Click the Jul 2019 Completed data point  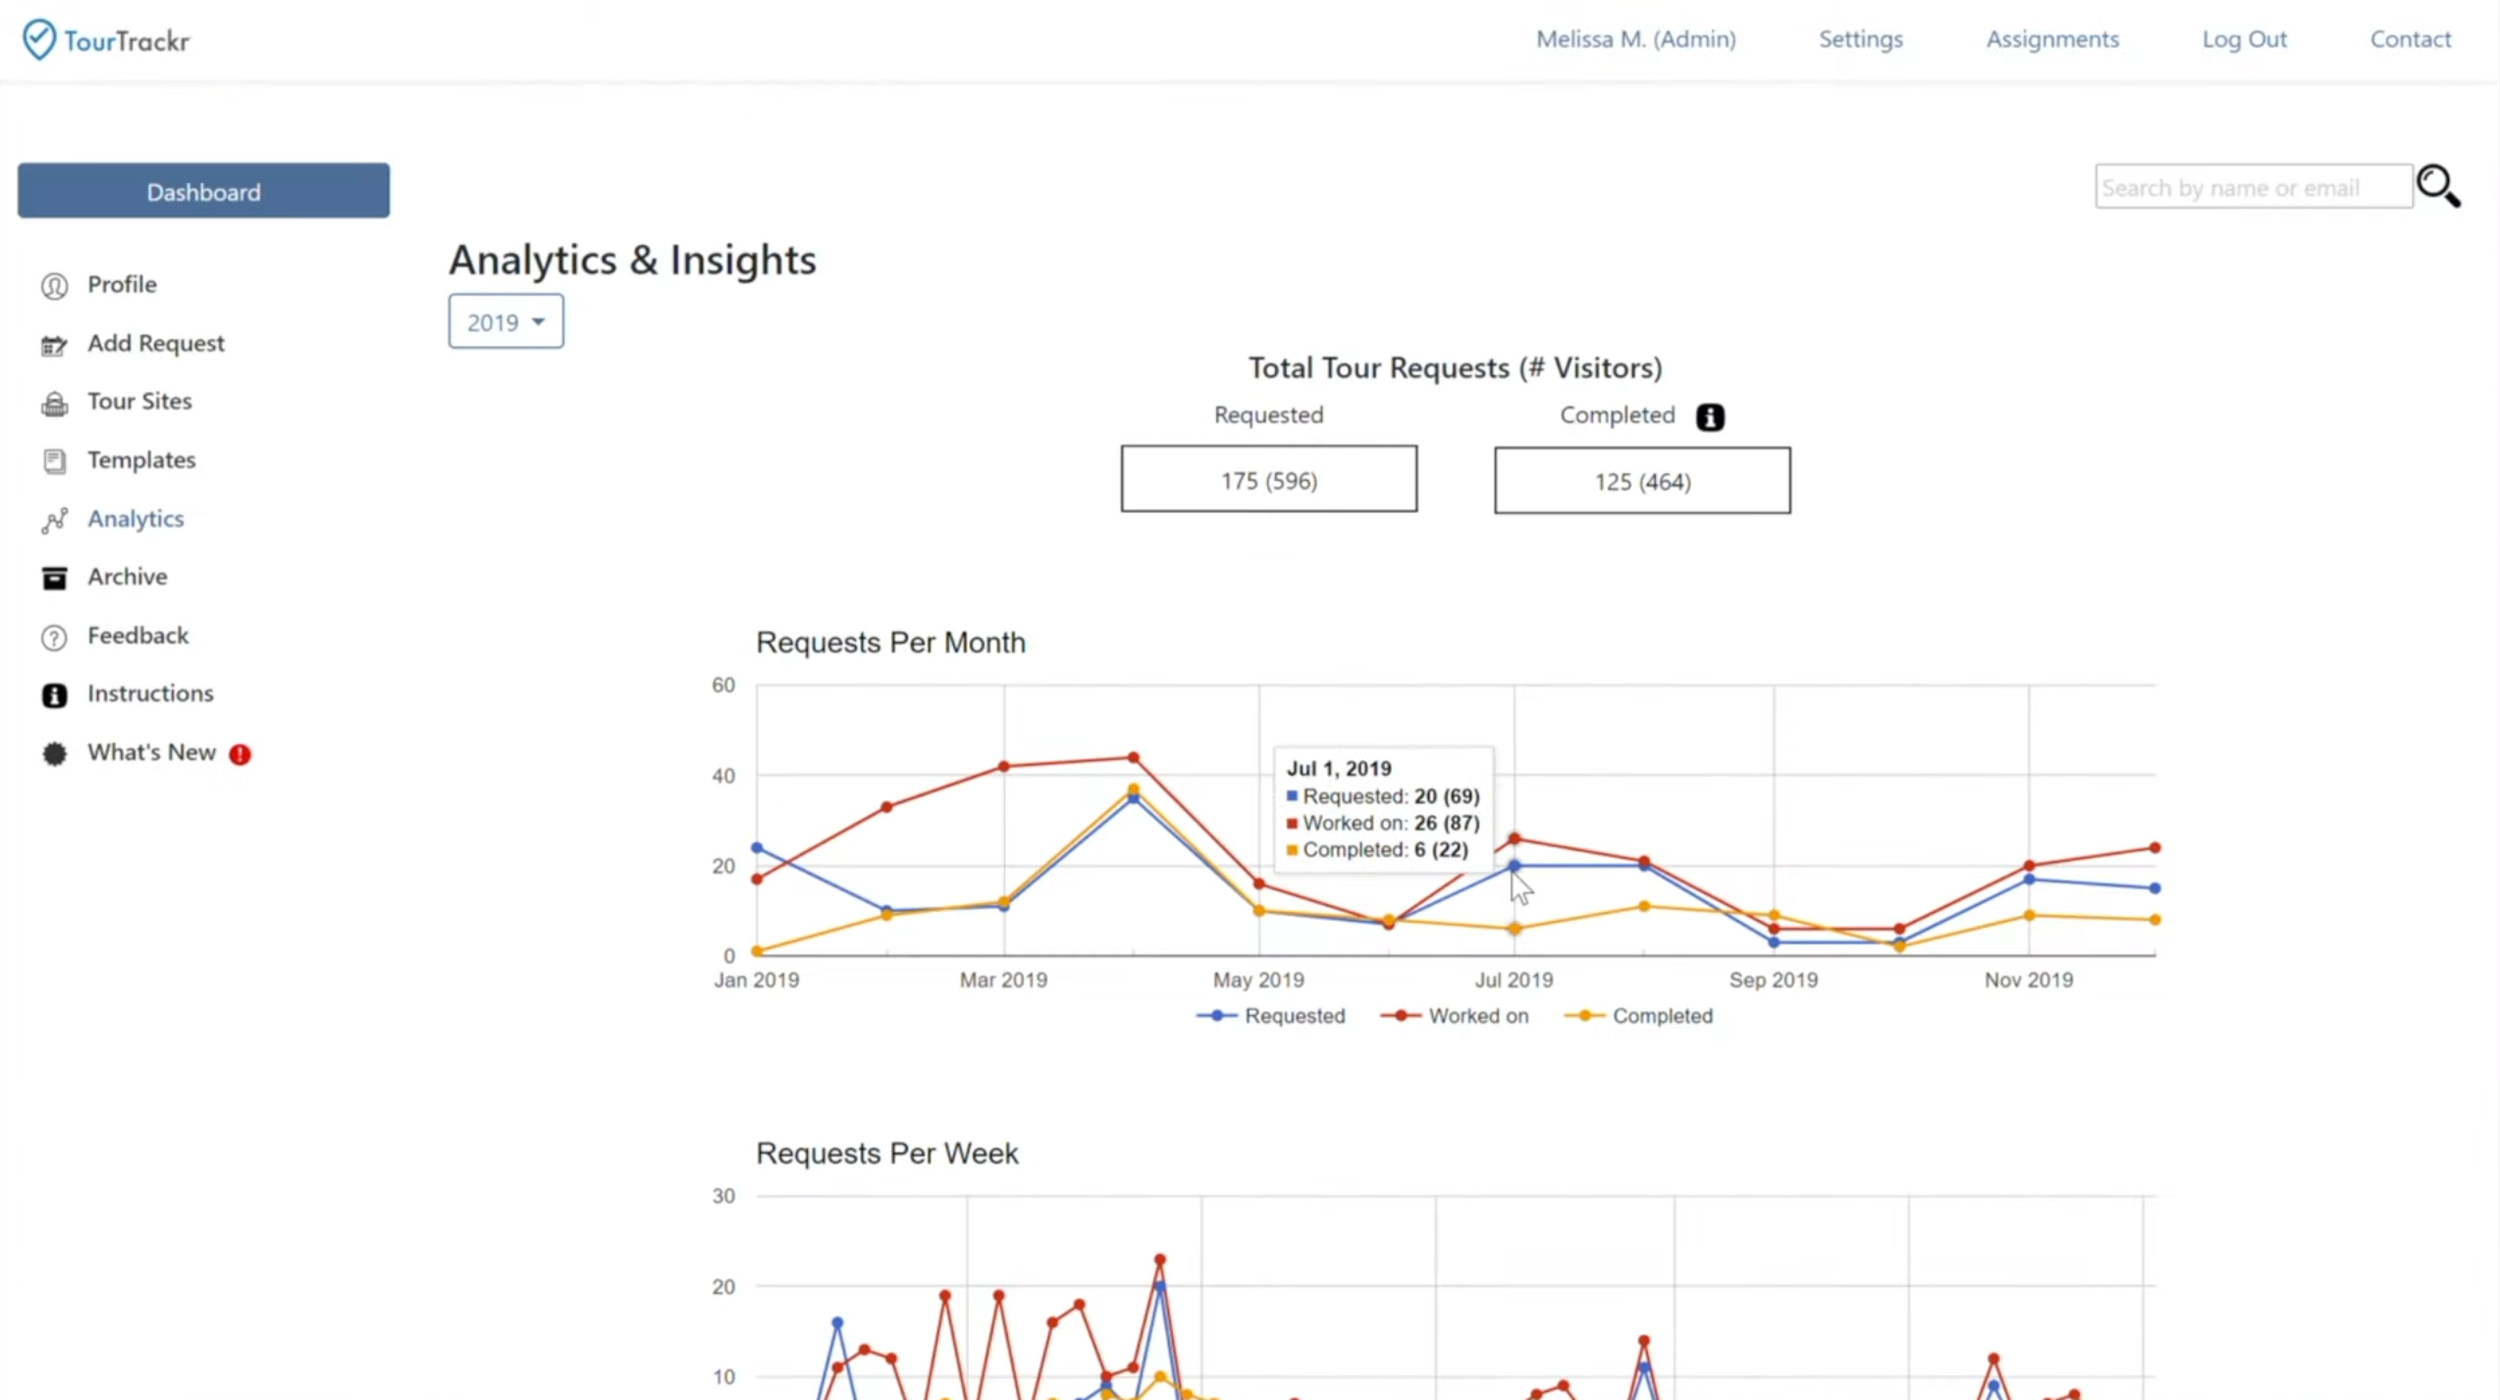pos(1514,929)
